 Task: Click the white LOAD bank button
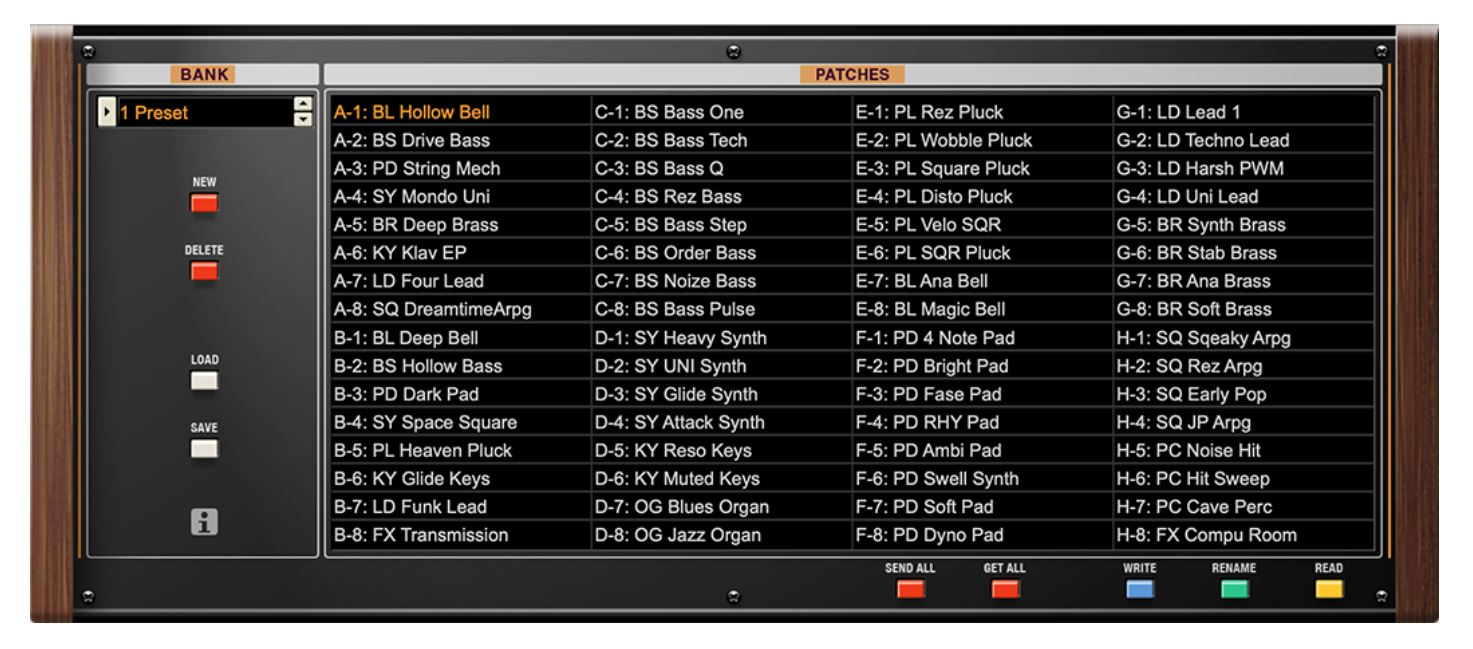pos(204,380)
